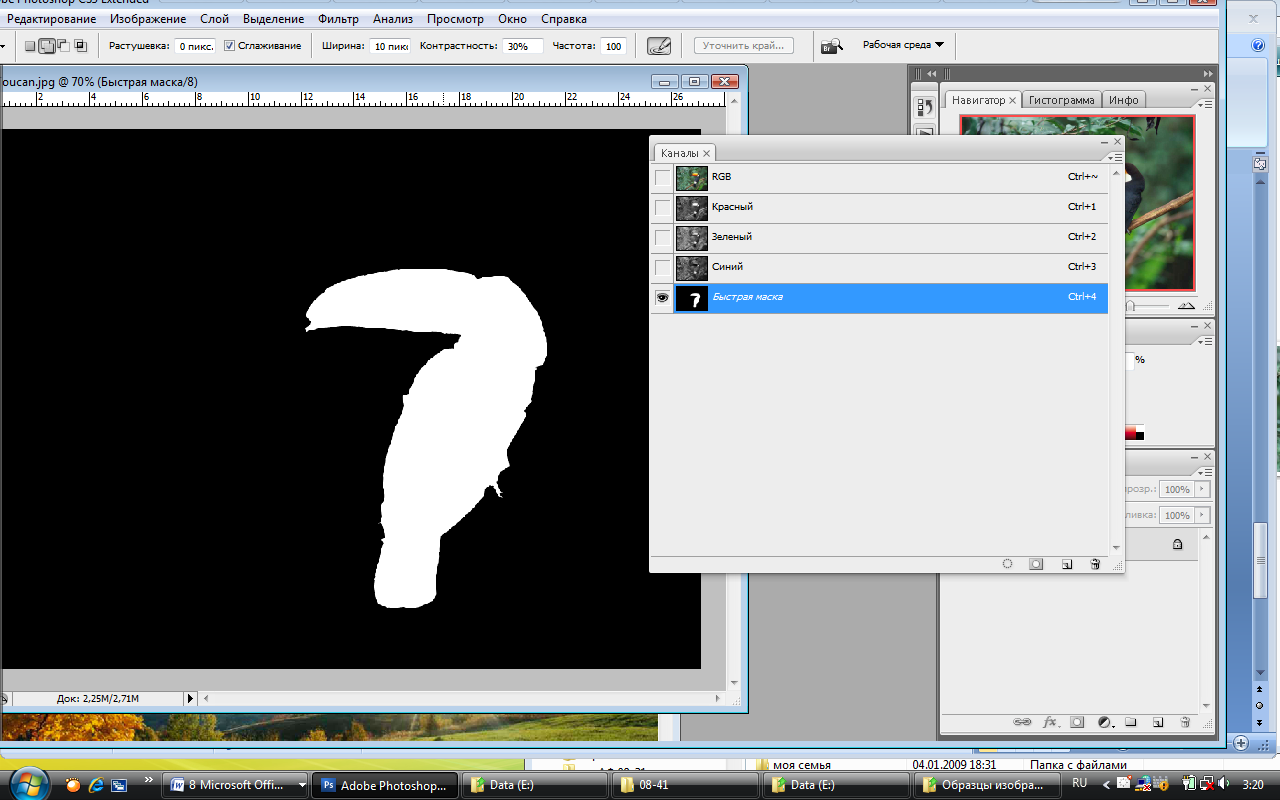Select the Subtract from selection mode icon
1280x800 pixels.
pyautogui.click(x=62, y=46)
